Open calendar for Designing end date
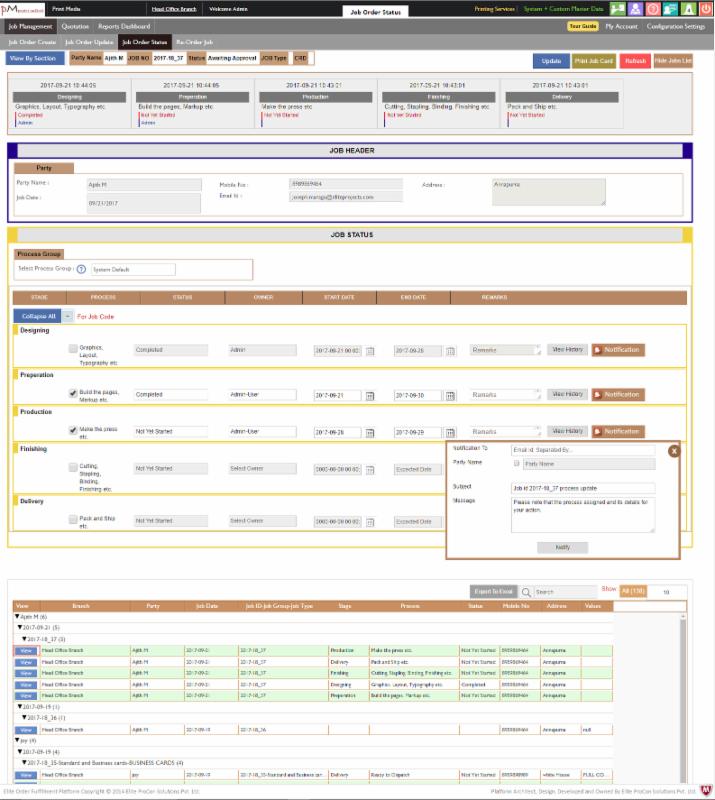The height and width of the screenshot is (800, 715). pyautogui.click(x=450, y=351)
